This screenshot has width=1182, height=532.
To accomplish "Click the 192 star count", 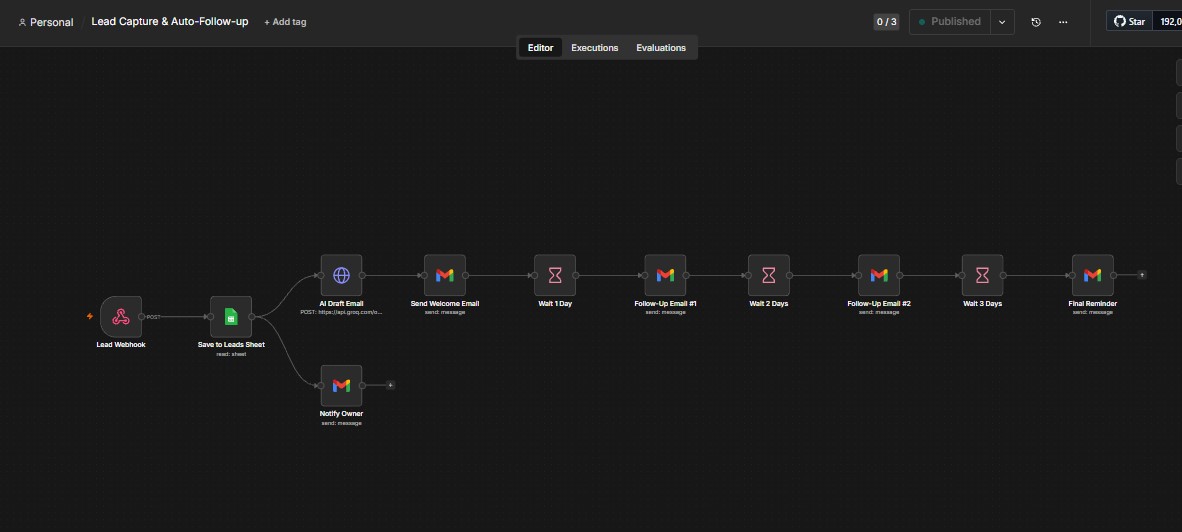I will [1167, 21].
